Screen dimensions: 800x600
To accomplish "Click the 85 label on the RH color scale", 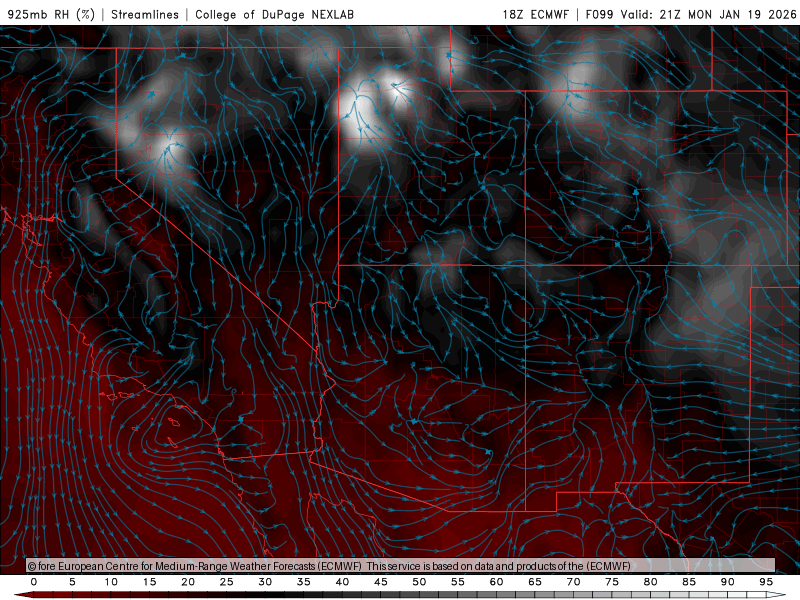I will click(688, 582).
